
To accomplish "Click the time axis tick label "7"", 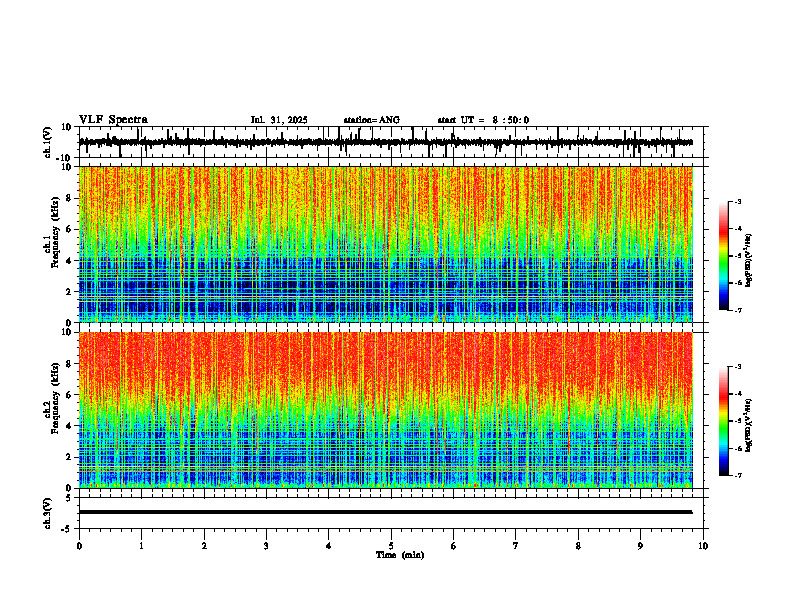I will 516,546.
